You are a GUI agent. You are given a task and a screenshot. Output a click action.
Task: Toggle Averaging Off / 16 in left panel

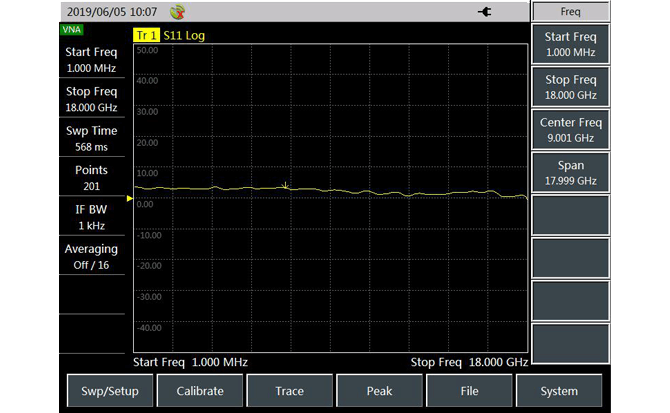coord(91,256)
